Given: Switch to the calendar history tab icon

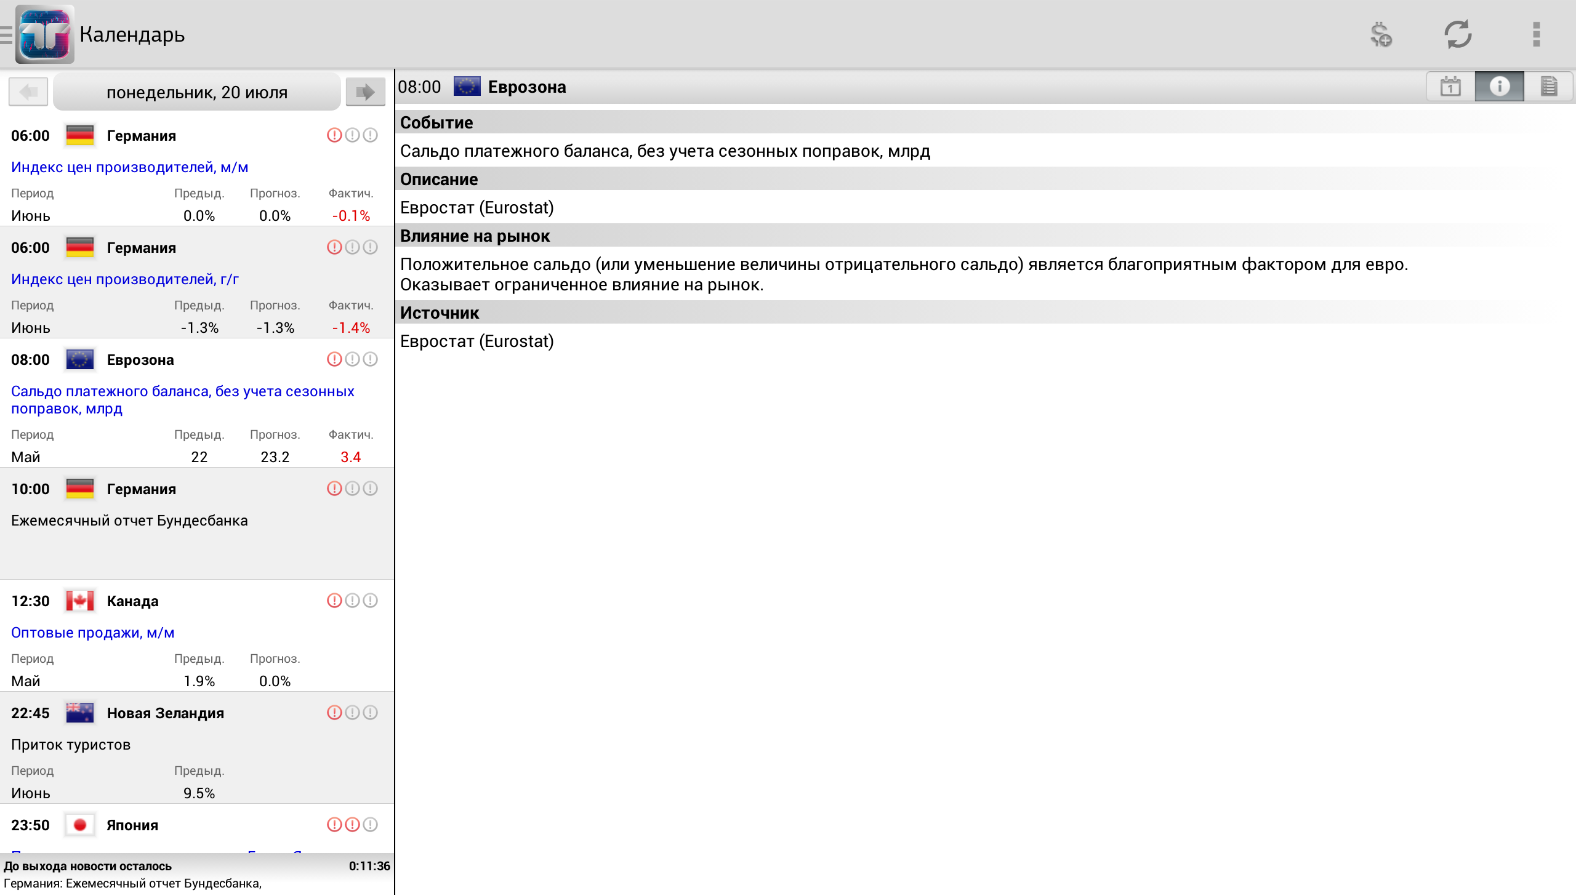Looking at the screenshot, I should click(1450, 87).
